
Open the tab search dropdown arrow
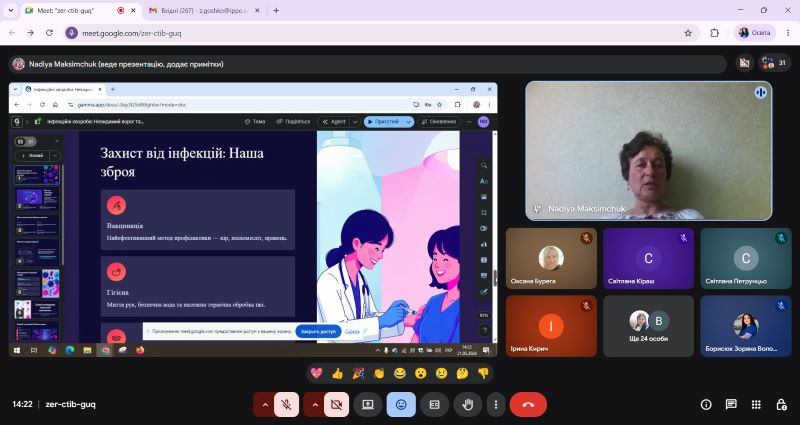[x=10, y=10]
